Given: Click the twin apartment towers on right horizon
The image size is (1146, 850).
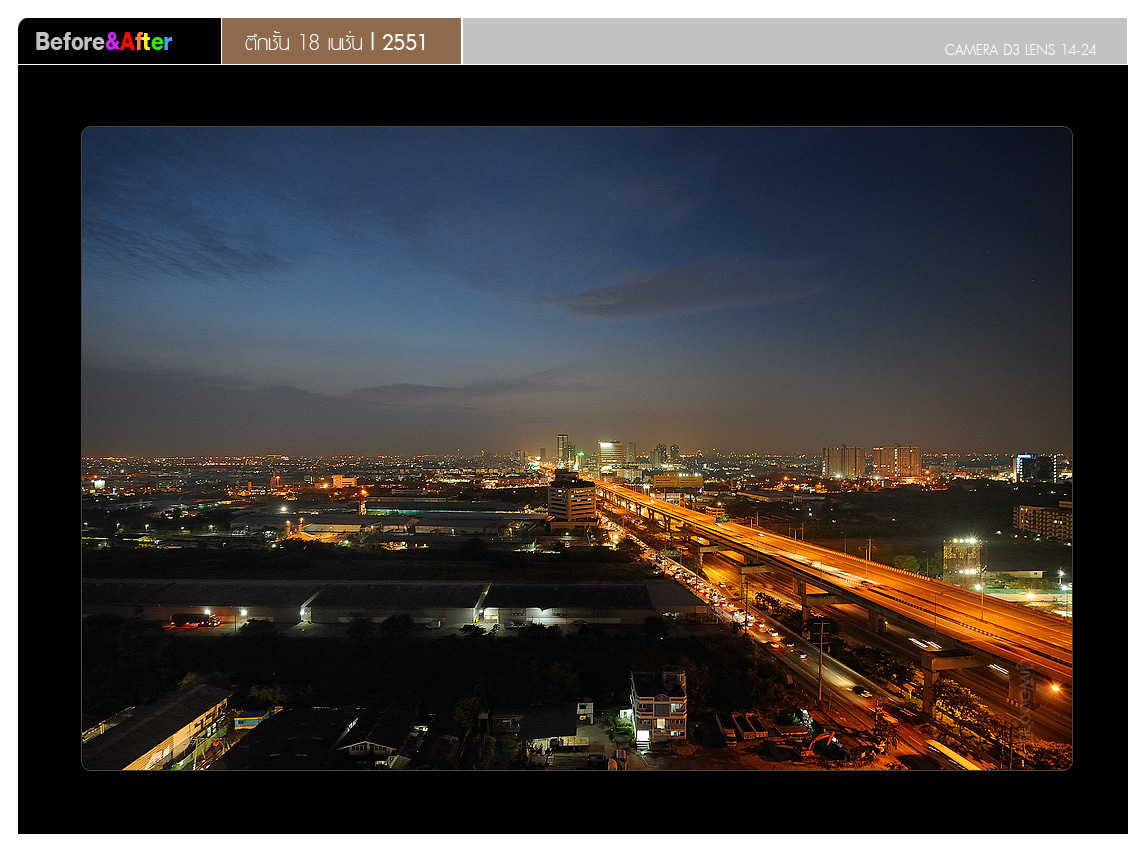Looking at the screenshot, I should tap(871, 462).
